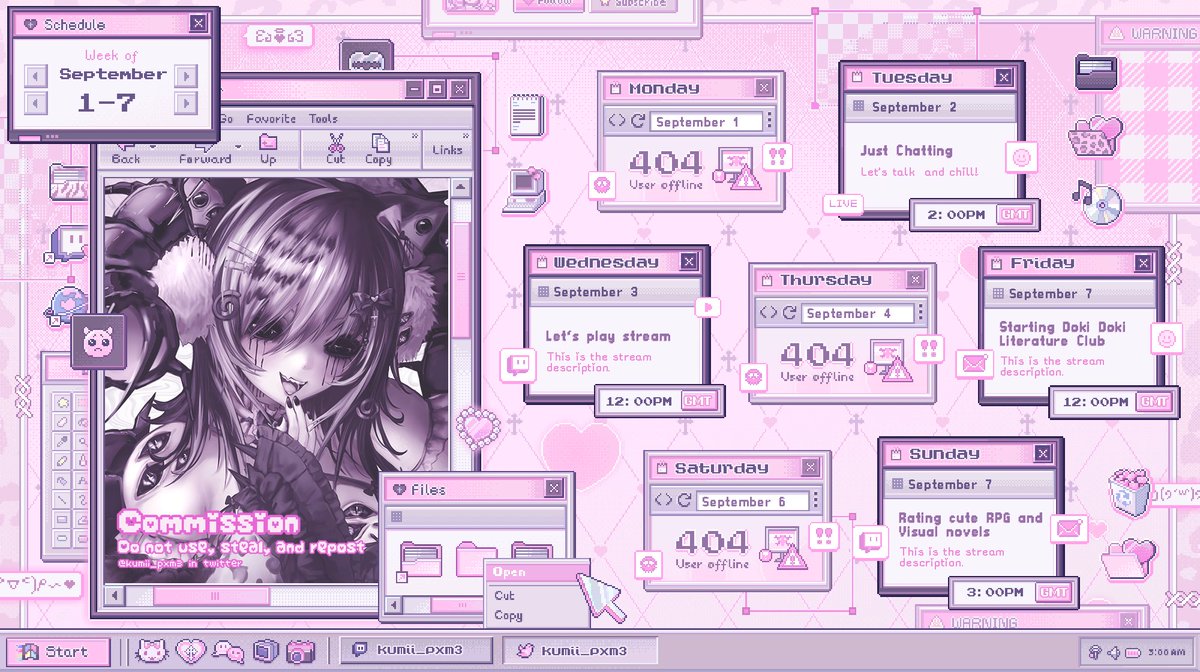Screen dimensions: 1200x672
Task: Select Copy in the Files context menu
Action: [x=508, y=615]
